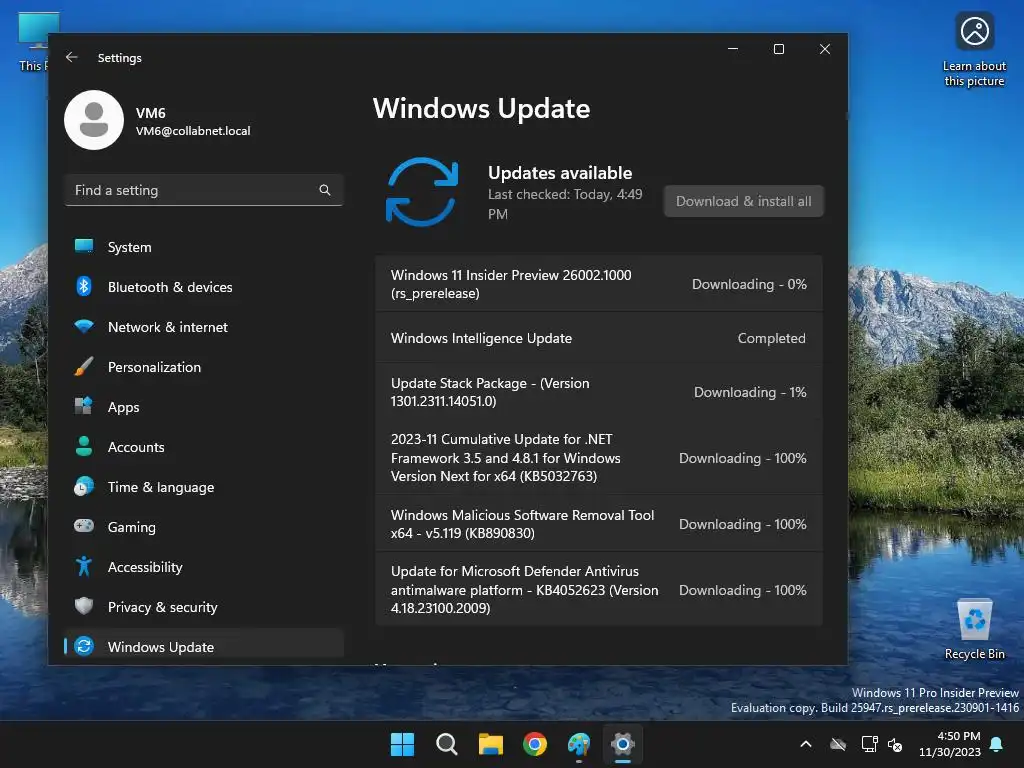Click the Network wifi icon in sidebar

tap(84, 326)
